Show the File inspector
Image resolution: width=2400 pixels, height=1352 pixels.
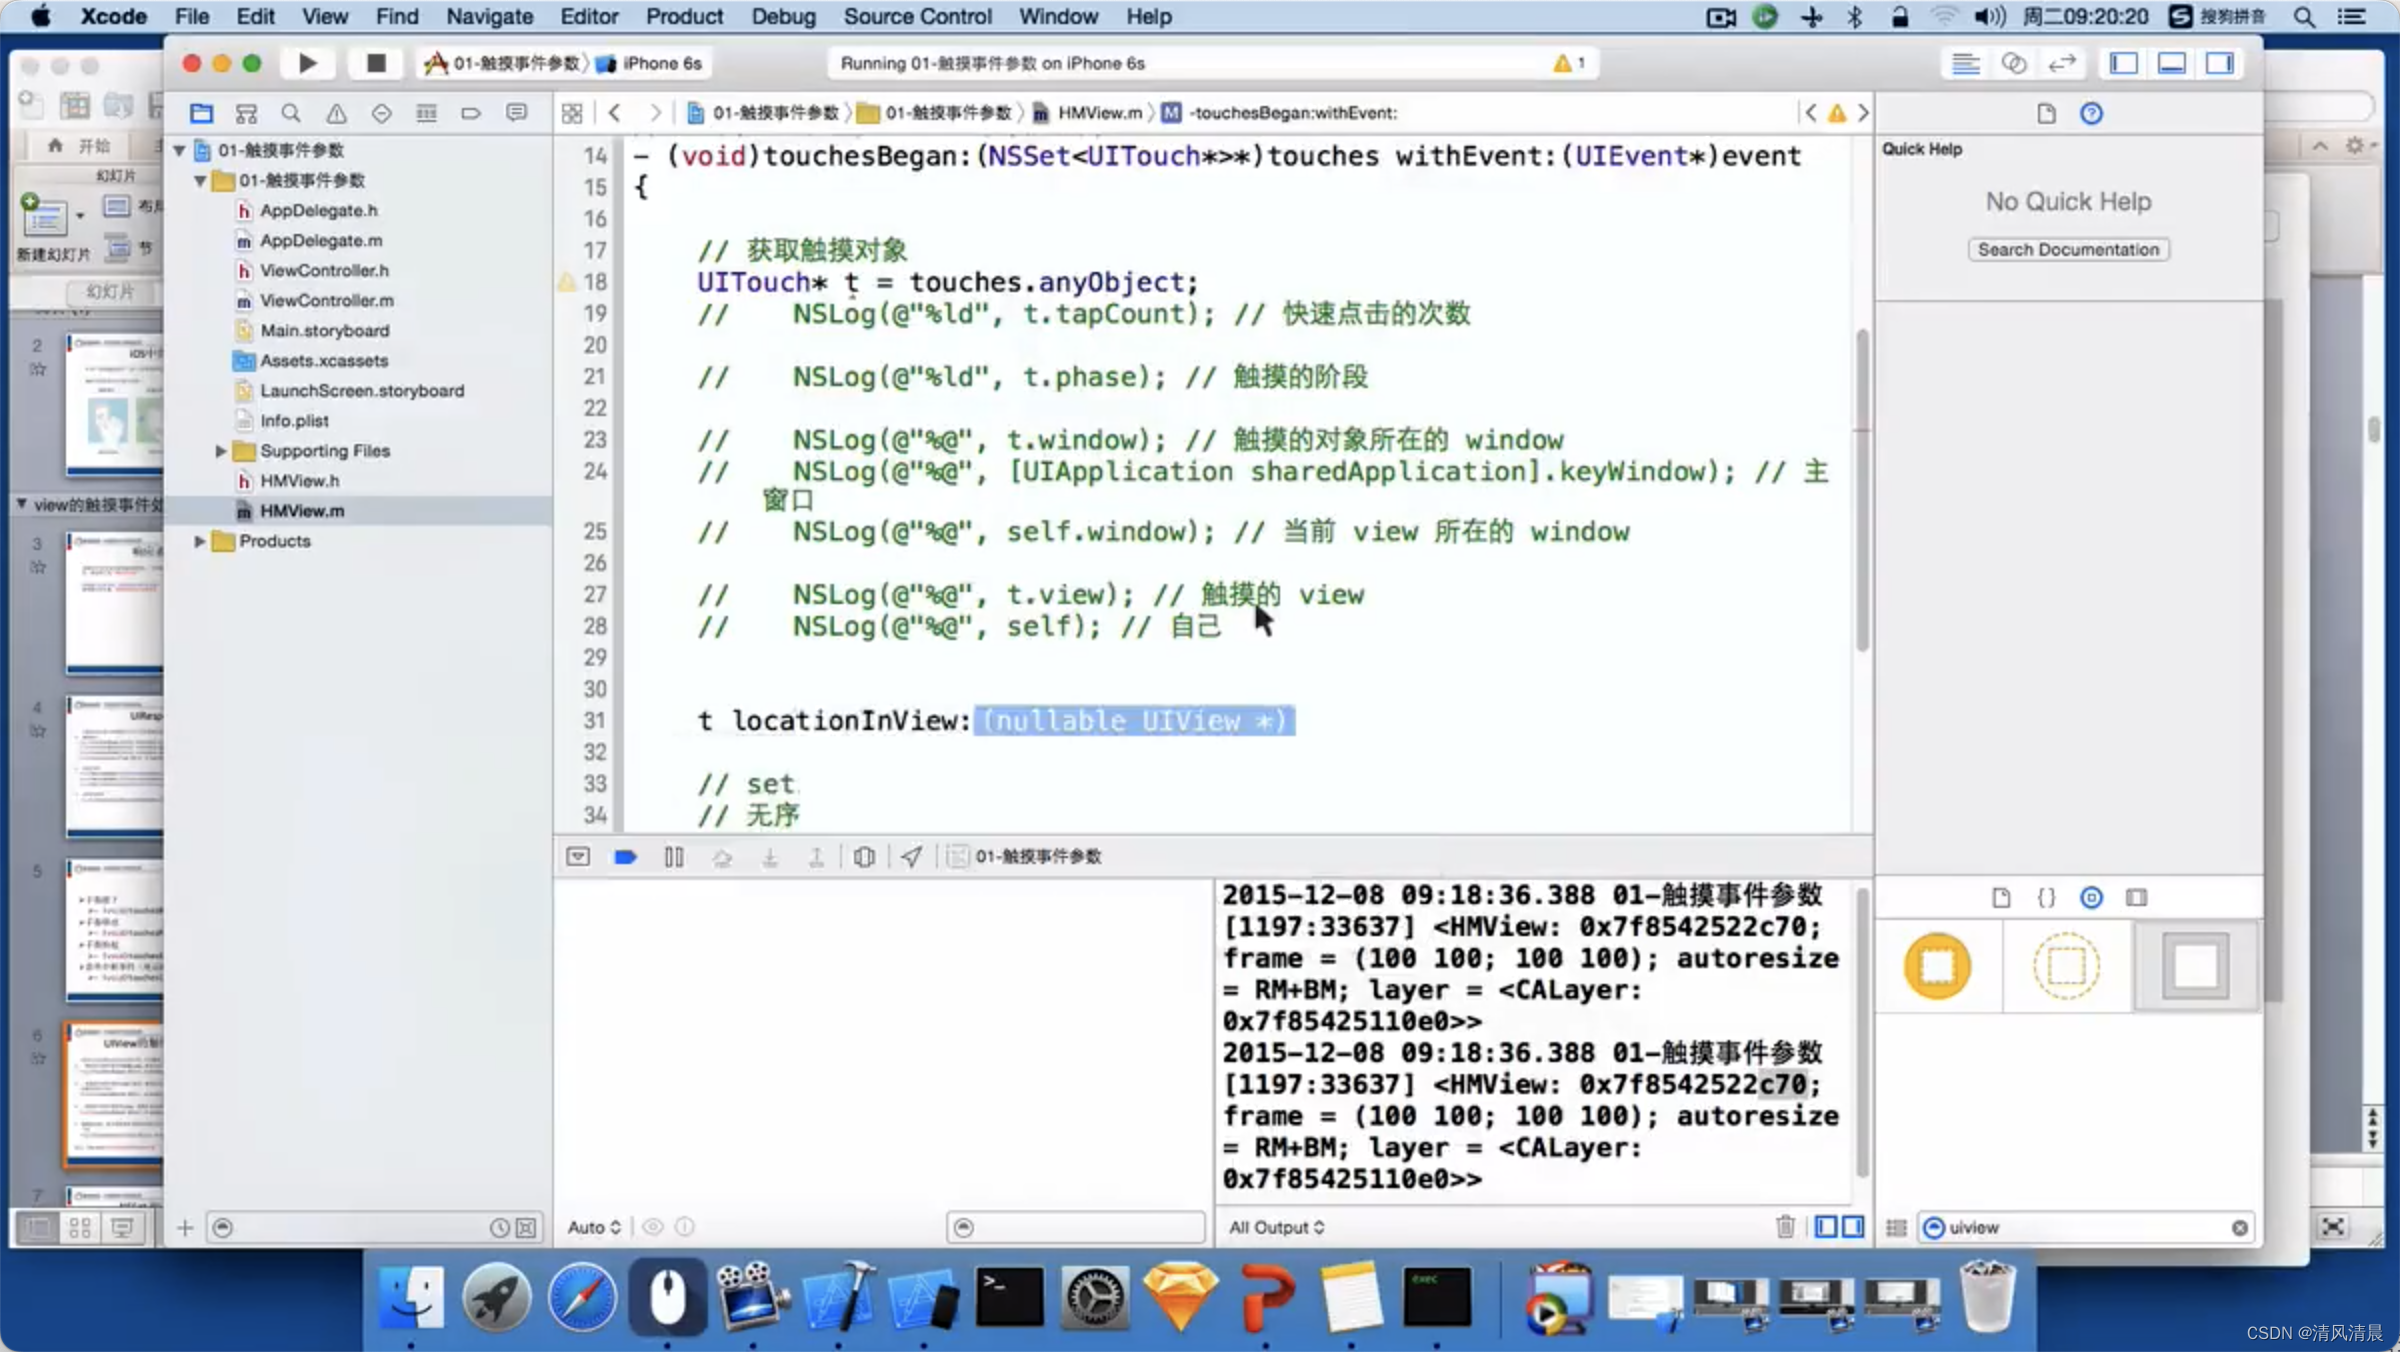[2046, 113]
